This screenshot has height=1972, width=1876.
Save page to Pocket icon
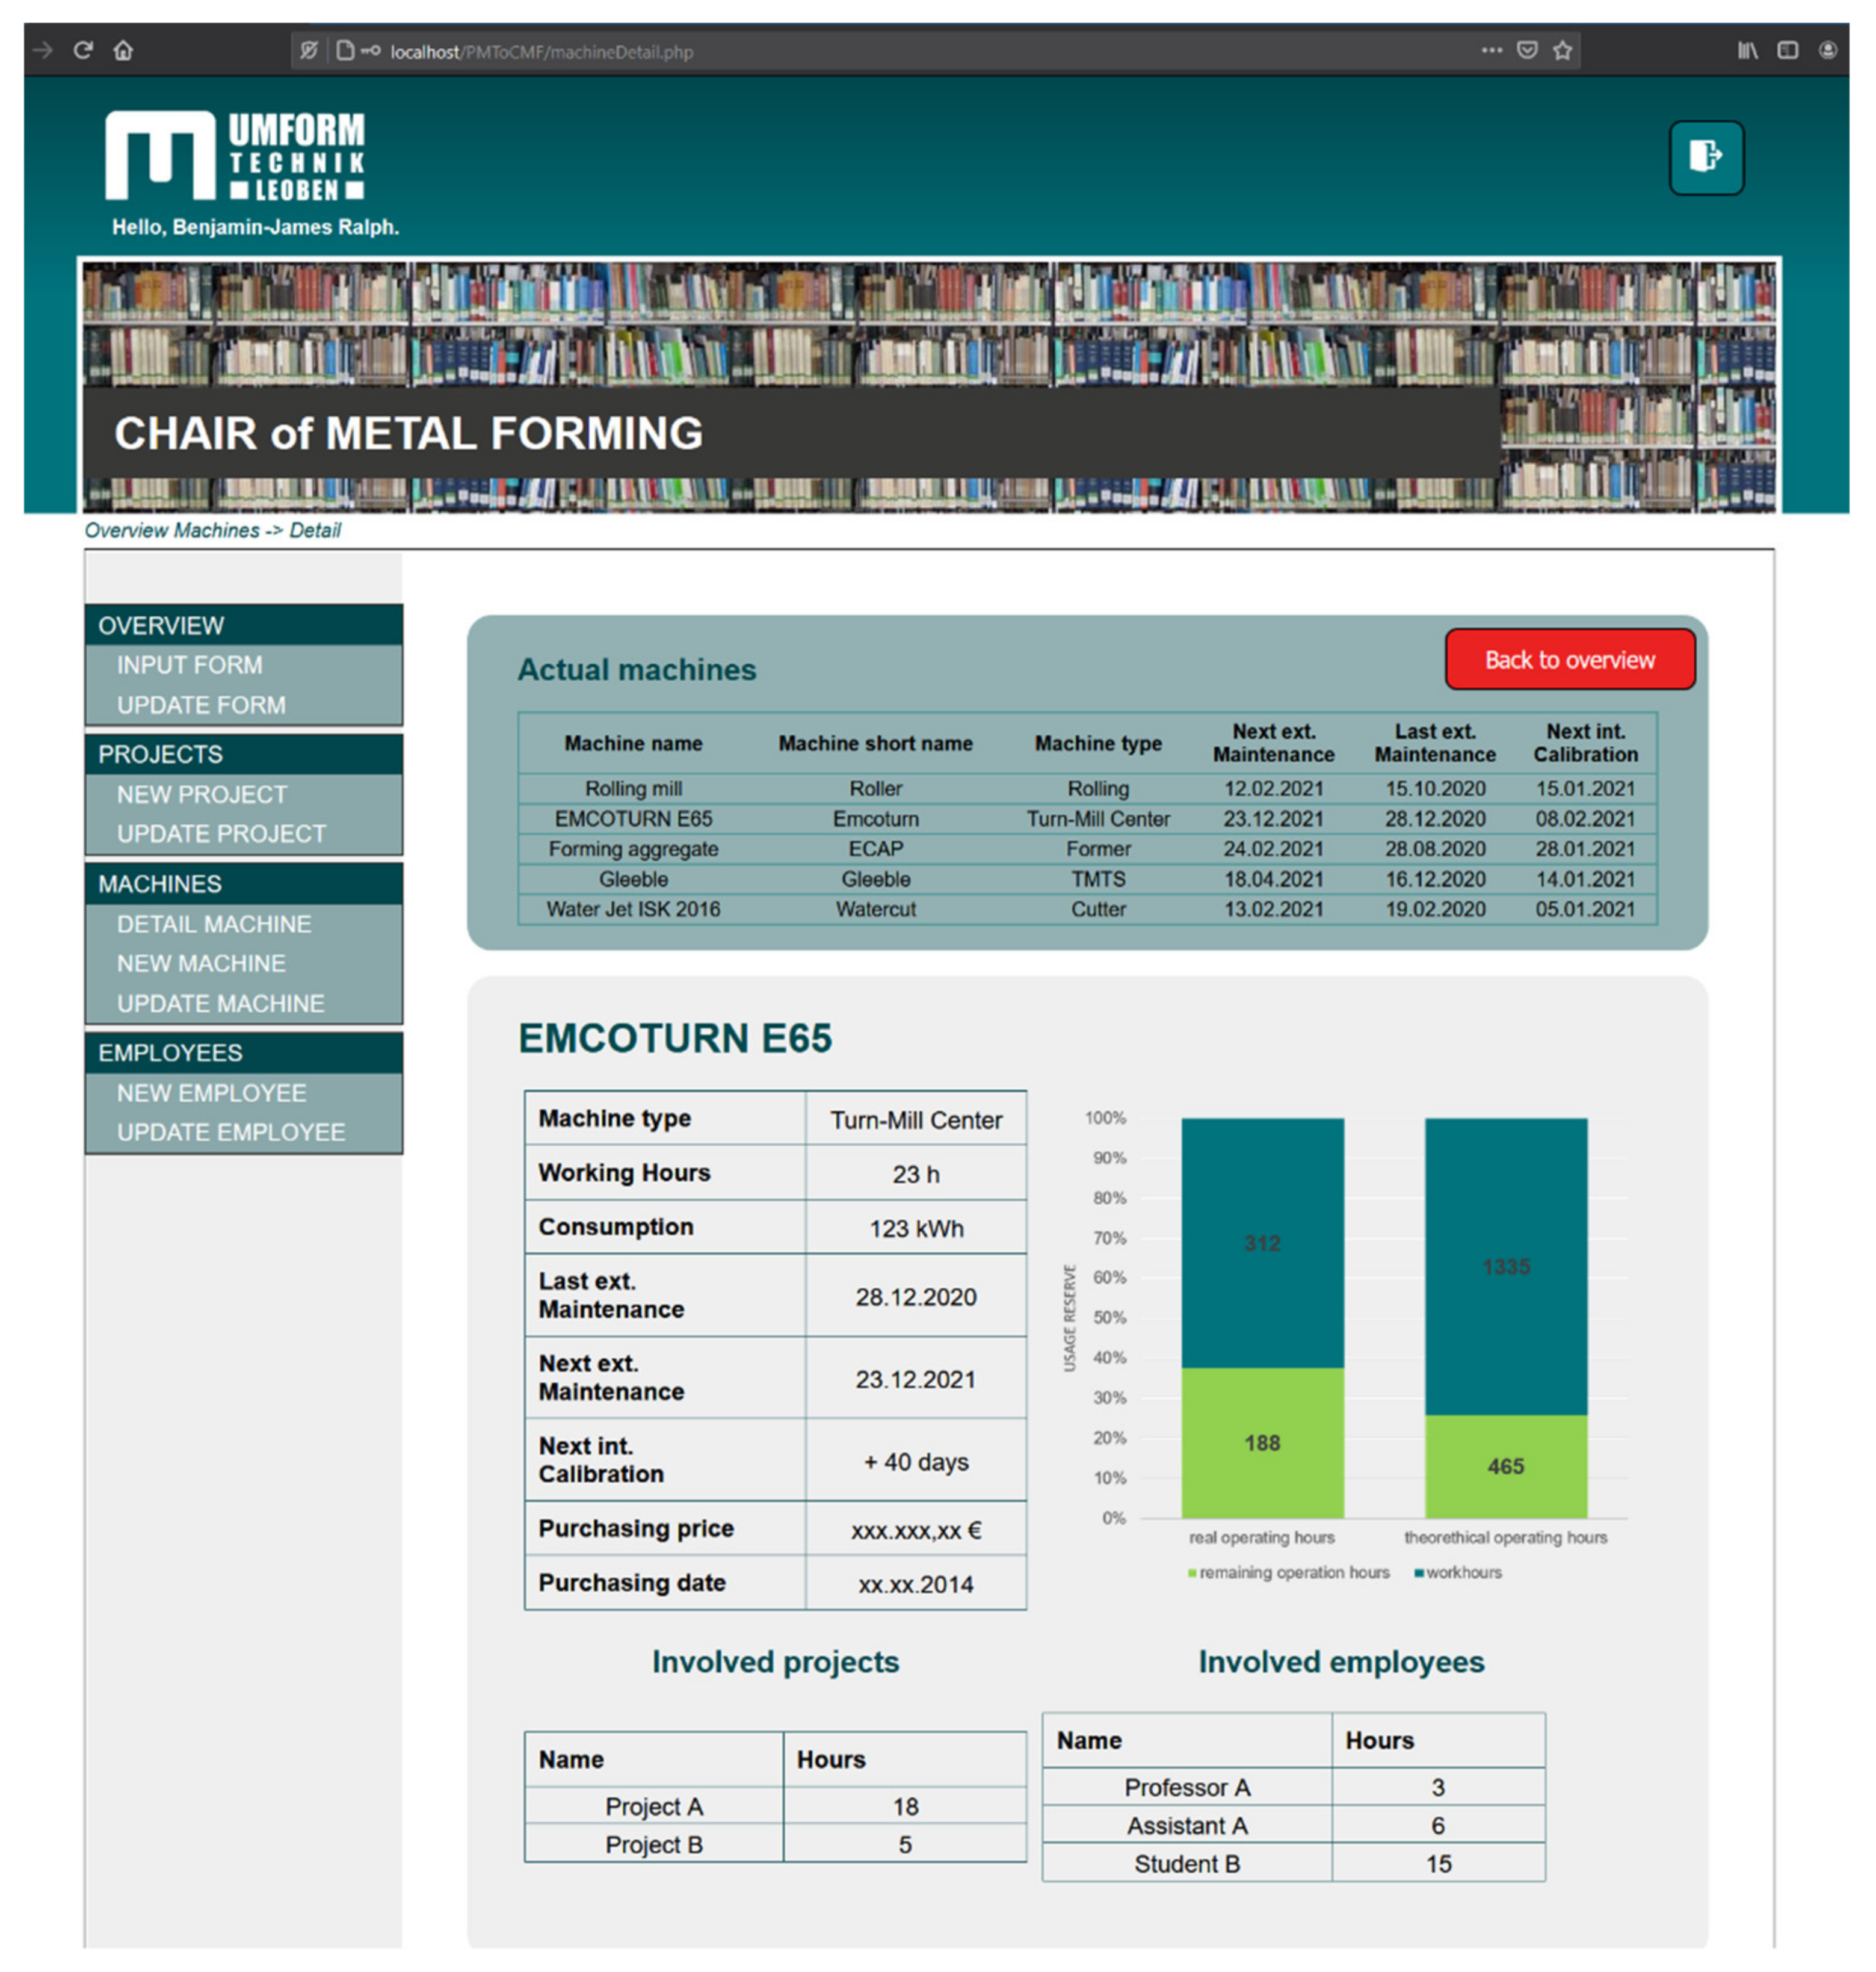pos(1527,50)
